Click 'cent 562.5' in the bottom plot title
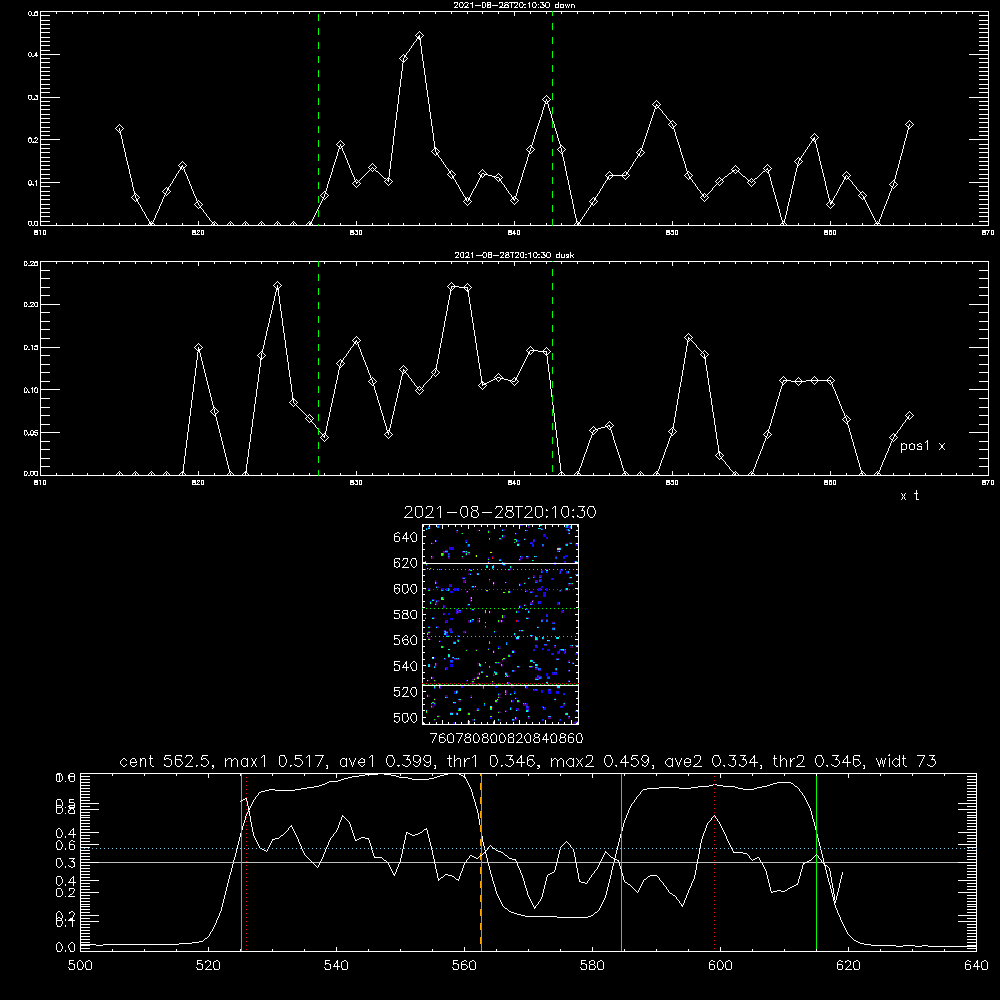The image size is (1000, 1000). tap(165, 761)
